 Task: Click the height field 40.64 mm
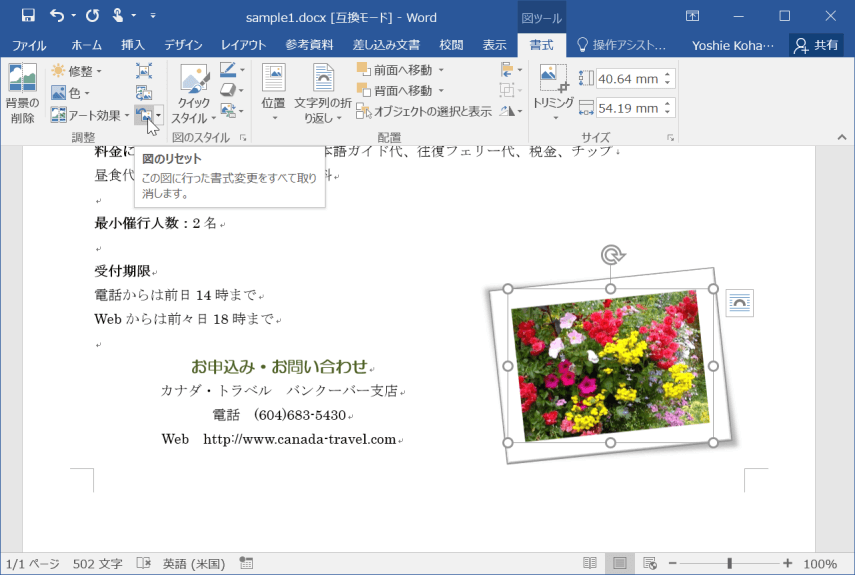(x=628, y=79)
